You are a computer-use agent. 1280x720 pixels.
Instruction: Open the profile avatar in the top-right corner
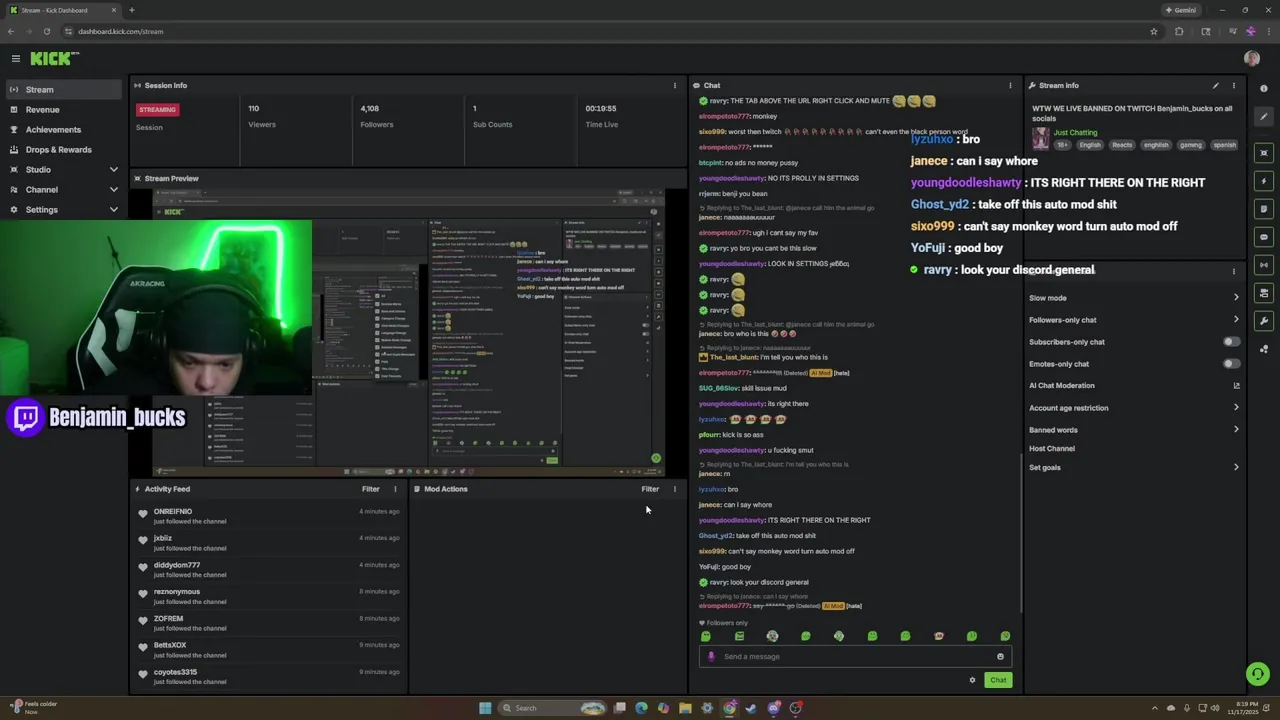(x=1252, y=59)
